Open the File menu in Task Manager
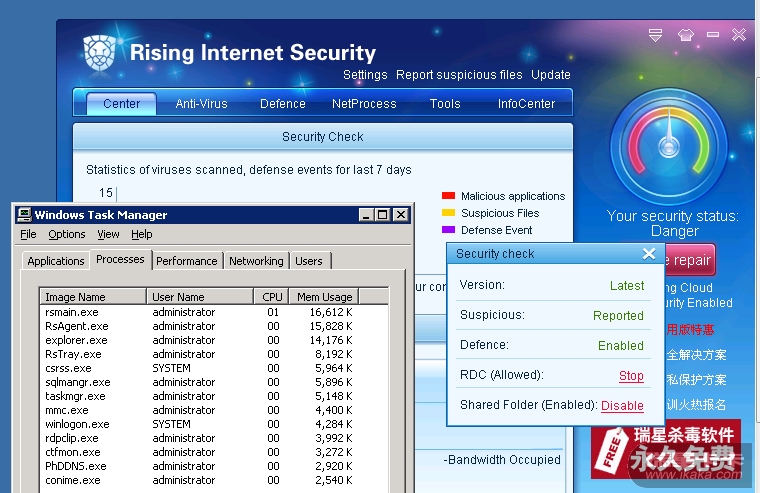This screenshot has height=493, width=760. tap(28, 234)
